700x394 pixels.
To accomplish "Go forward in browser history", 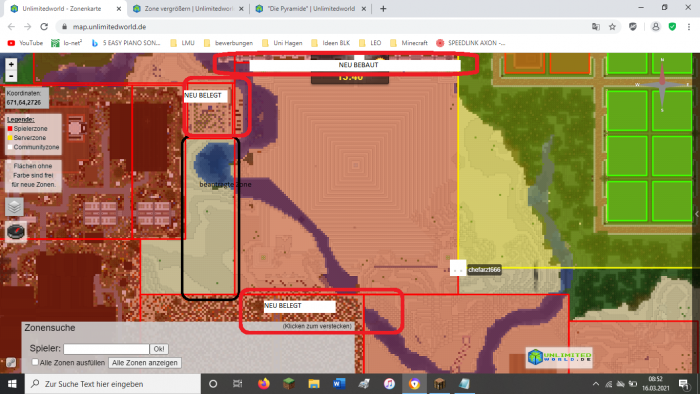I will click(x=28, y=27).
